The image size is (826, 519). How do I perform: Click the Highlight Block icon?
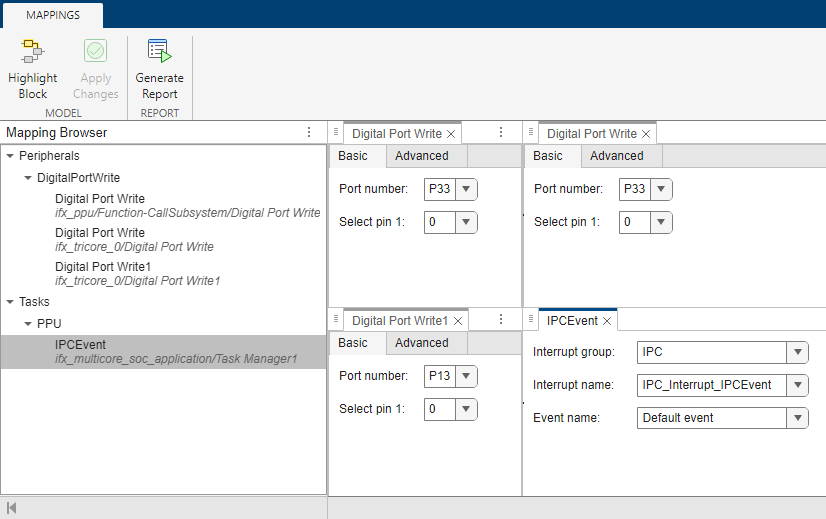[32, 52]
